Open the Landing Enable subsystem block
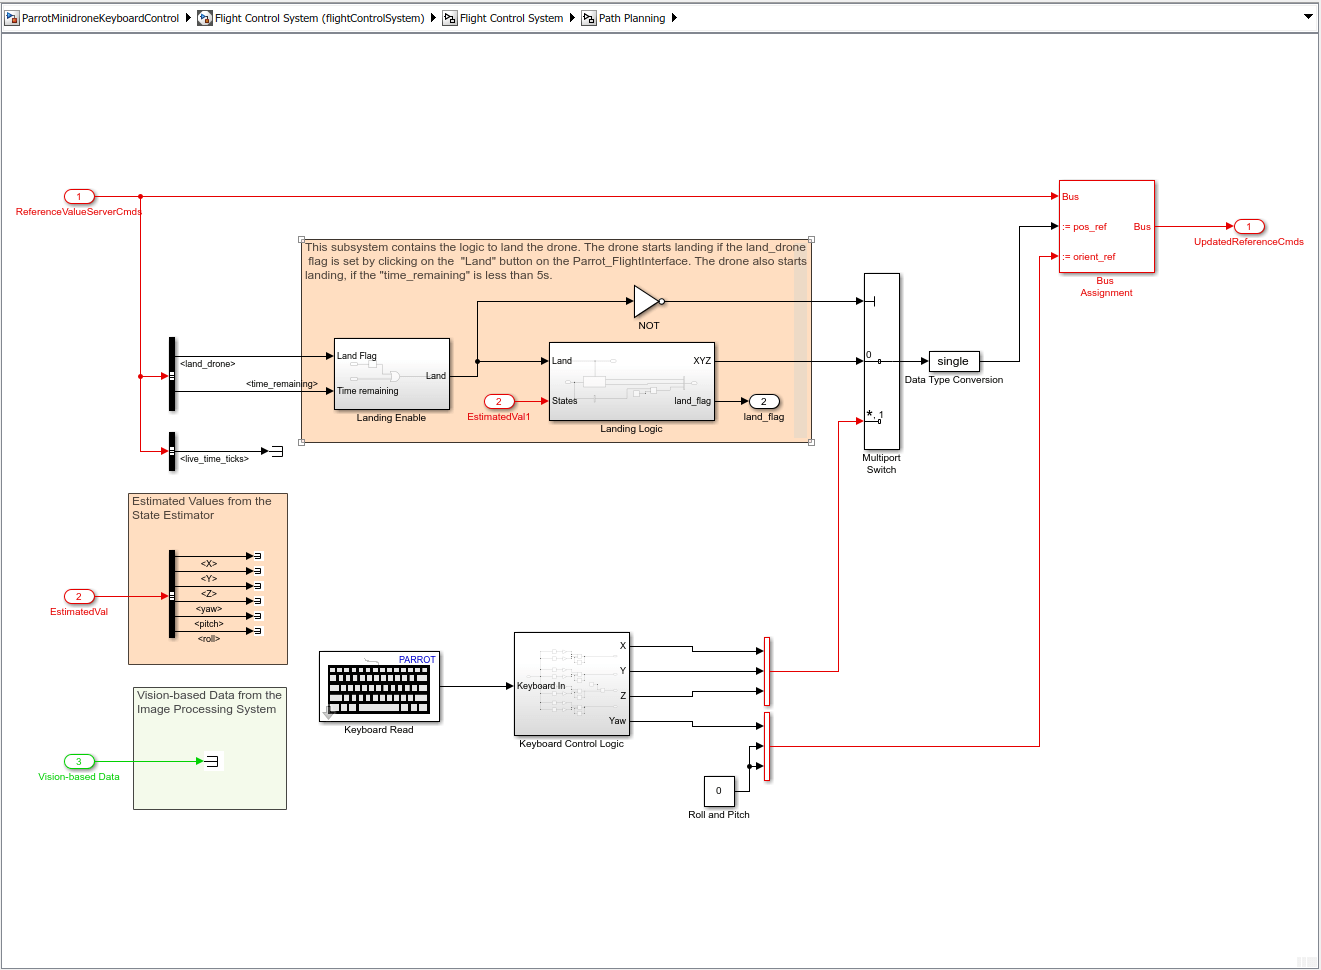 coord(391,374)
